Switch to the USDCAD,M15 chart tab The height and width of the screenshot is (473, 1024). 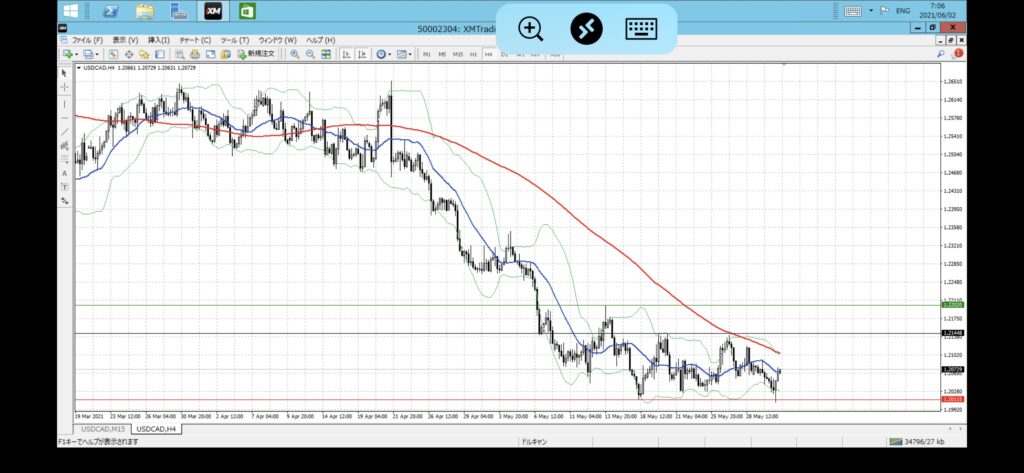(x=104, y=428)
